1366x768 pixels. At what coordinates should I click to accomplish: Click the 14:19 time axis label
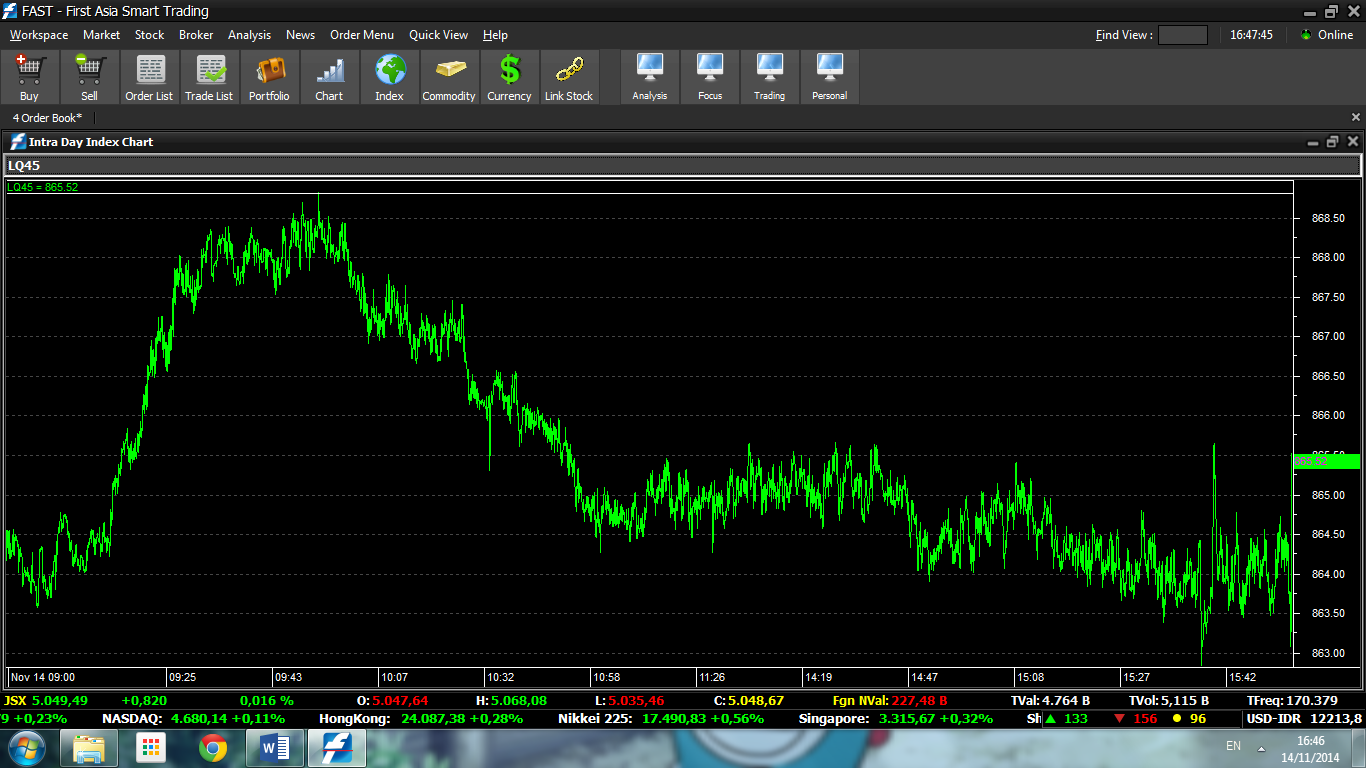[819, 677]
